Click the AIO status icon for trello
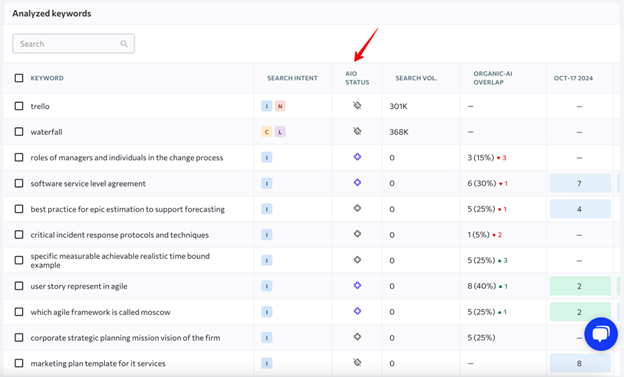Viewport: 624px width, 377px height. tap(357, 105)
